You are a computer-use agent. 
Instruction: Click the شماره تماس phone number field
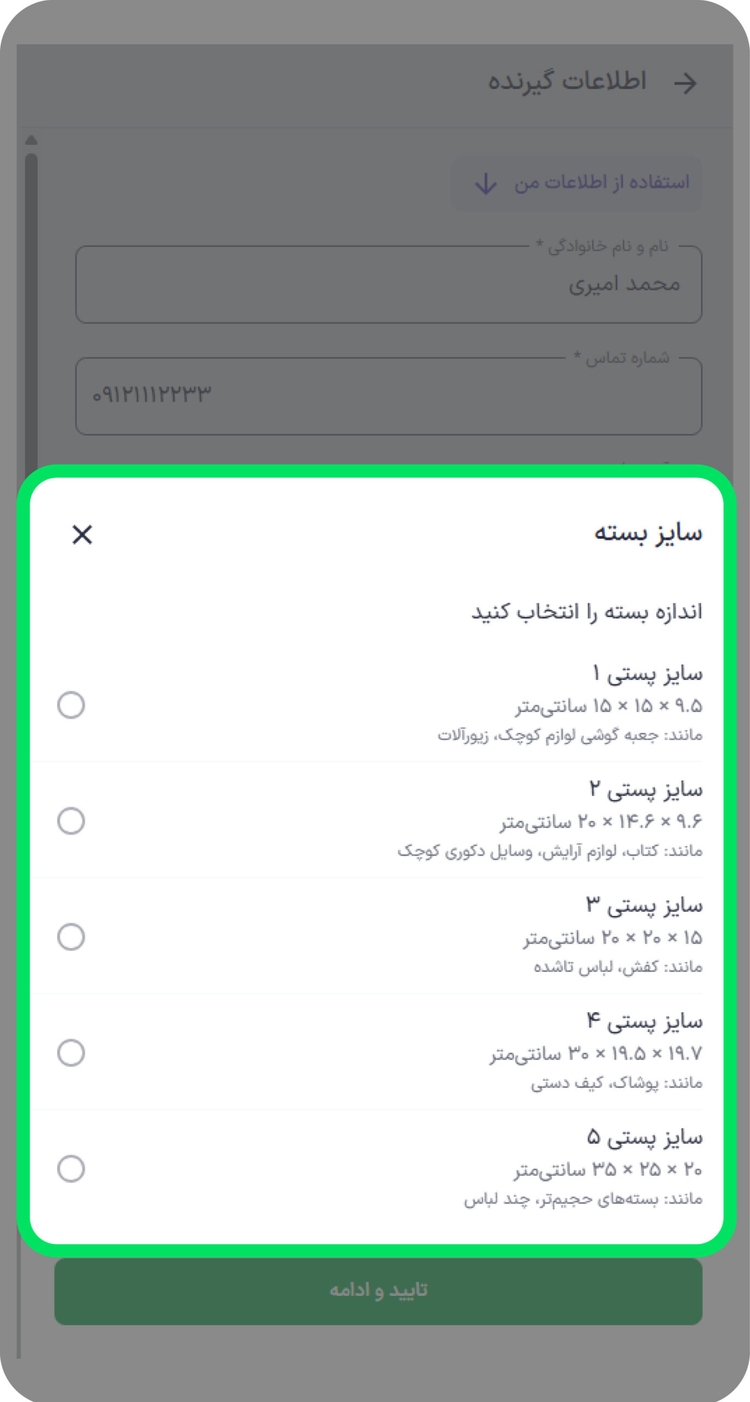(388, 395)
